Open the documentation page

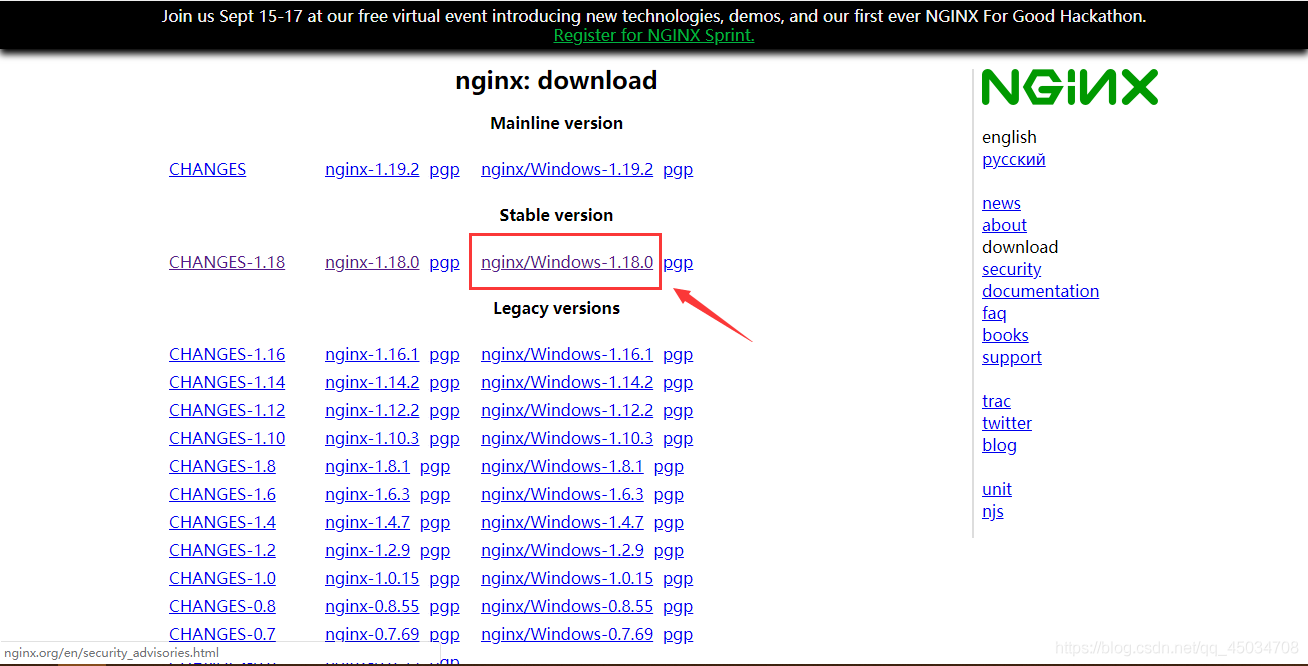(1040, 291)
